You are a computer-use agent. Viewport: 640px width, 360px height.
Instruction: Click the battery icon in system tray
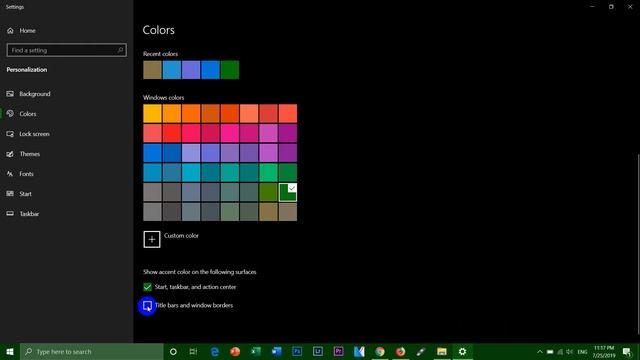coord(550,351)
